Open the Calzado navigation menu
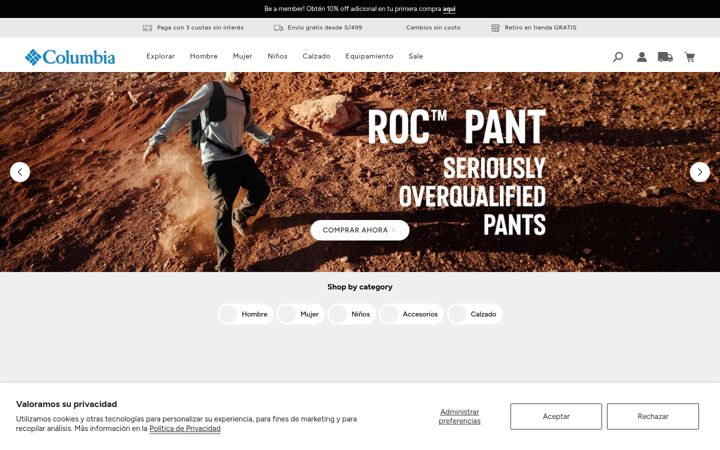Screen dimensions: 720x450 316,56
